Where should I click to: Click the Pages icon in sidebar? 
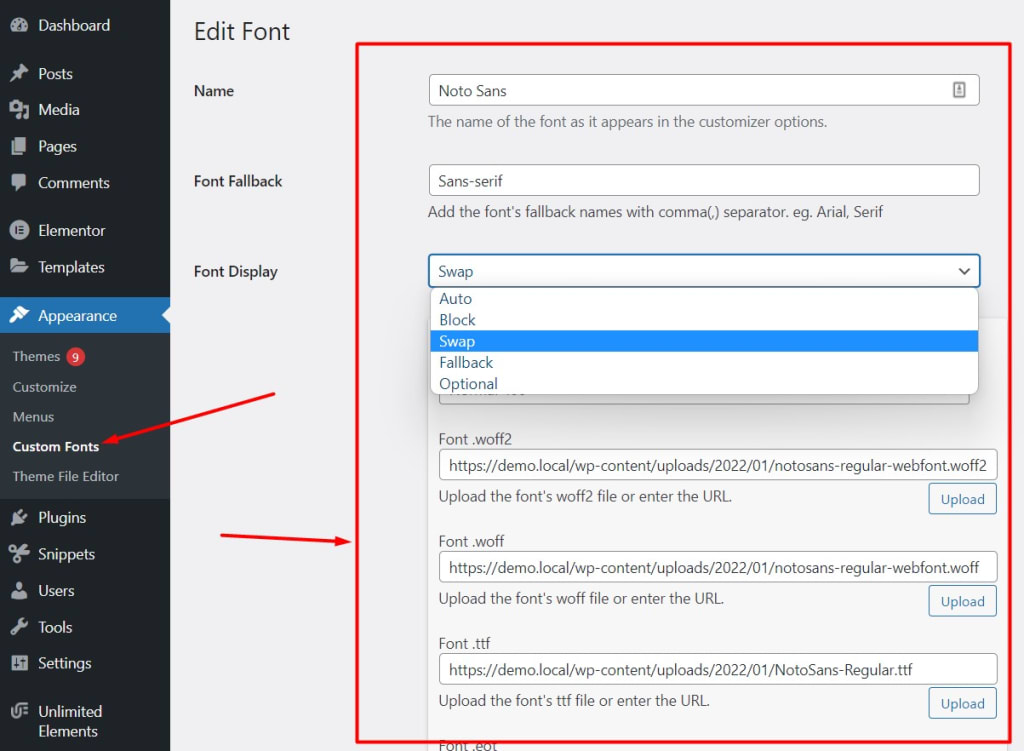[20, 146]
